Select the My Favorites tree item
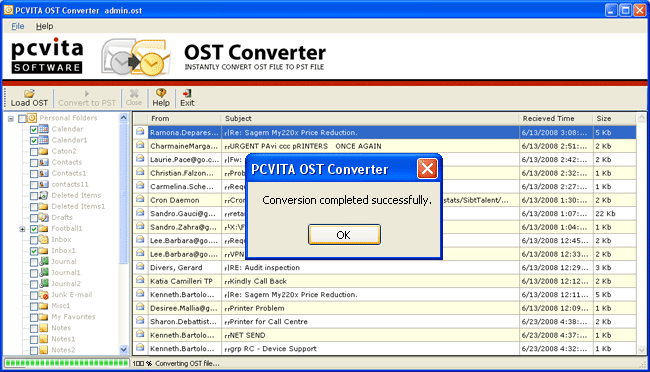 [x=73, y=317]
